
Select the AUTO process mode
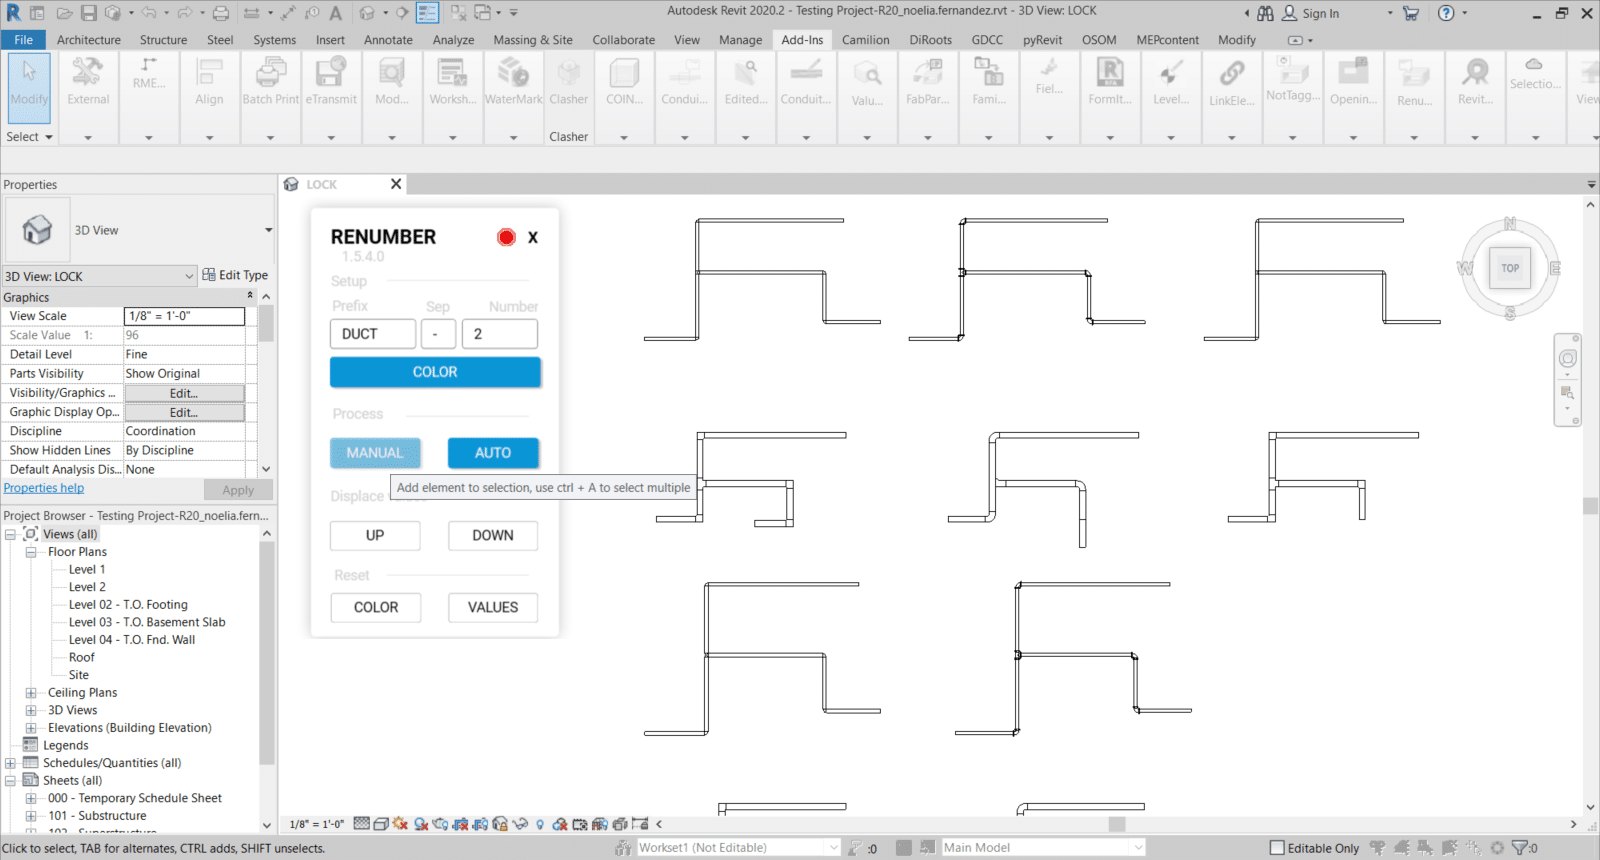tap(493, 453)
